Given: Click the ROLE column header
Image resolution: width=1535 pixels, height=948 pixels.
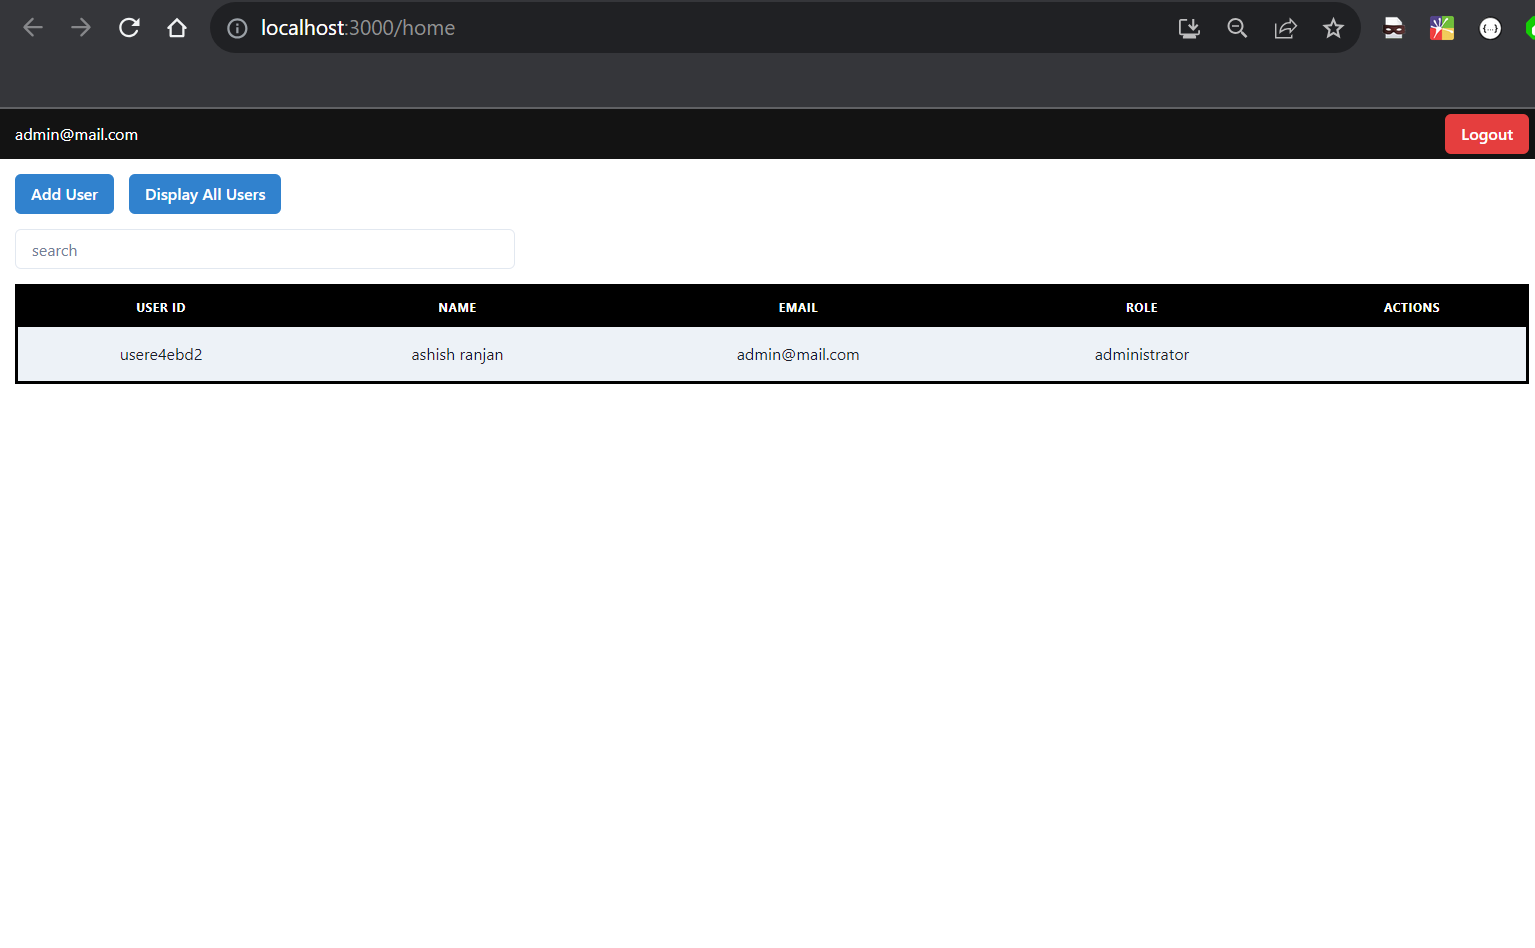Looking at the screenshot, I should tap(1141, 307).
